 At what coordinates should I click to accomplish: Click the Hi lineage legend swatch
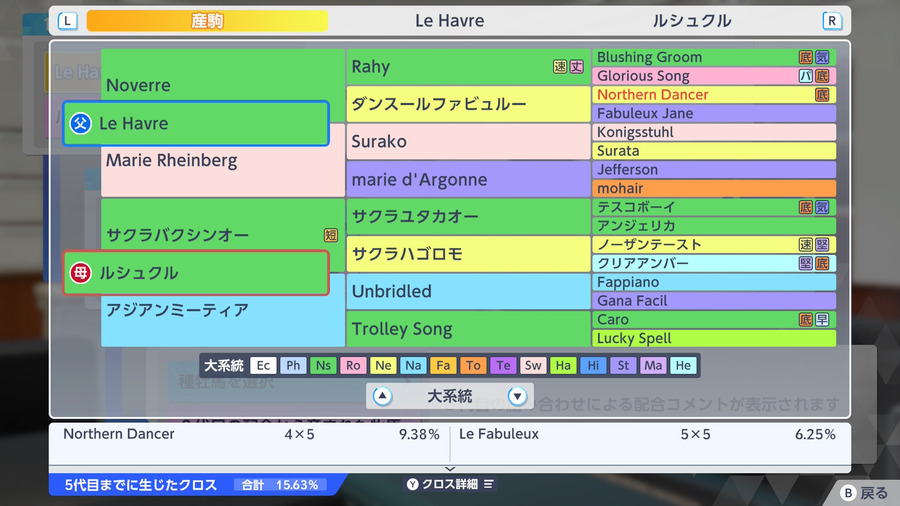coord(593,365)
